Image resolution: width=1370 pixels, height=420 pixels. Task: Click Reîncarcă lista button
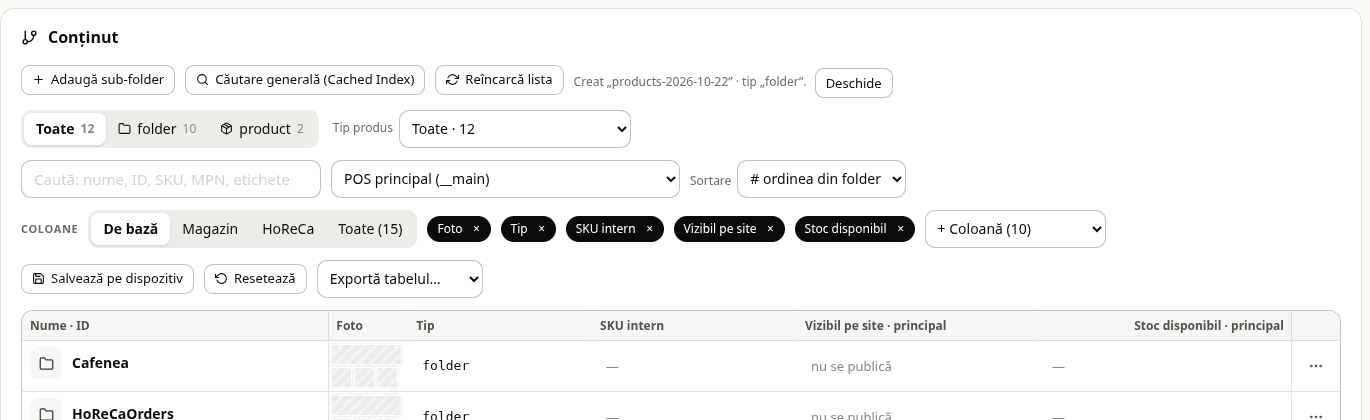(x=499, y=80)
